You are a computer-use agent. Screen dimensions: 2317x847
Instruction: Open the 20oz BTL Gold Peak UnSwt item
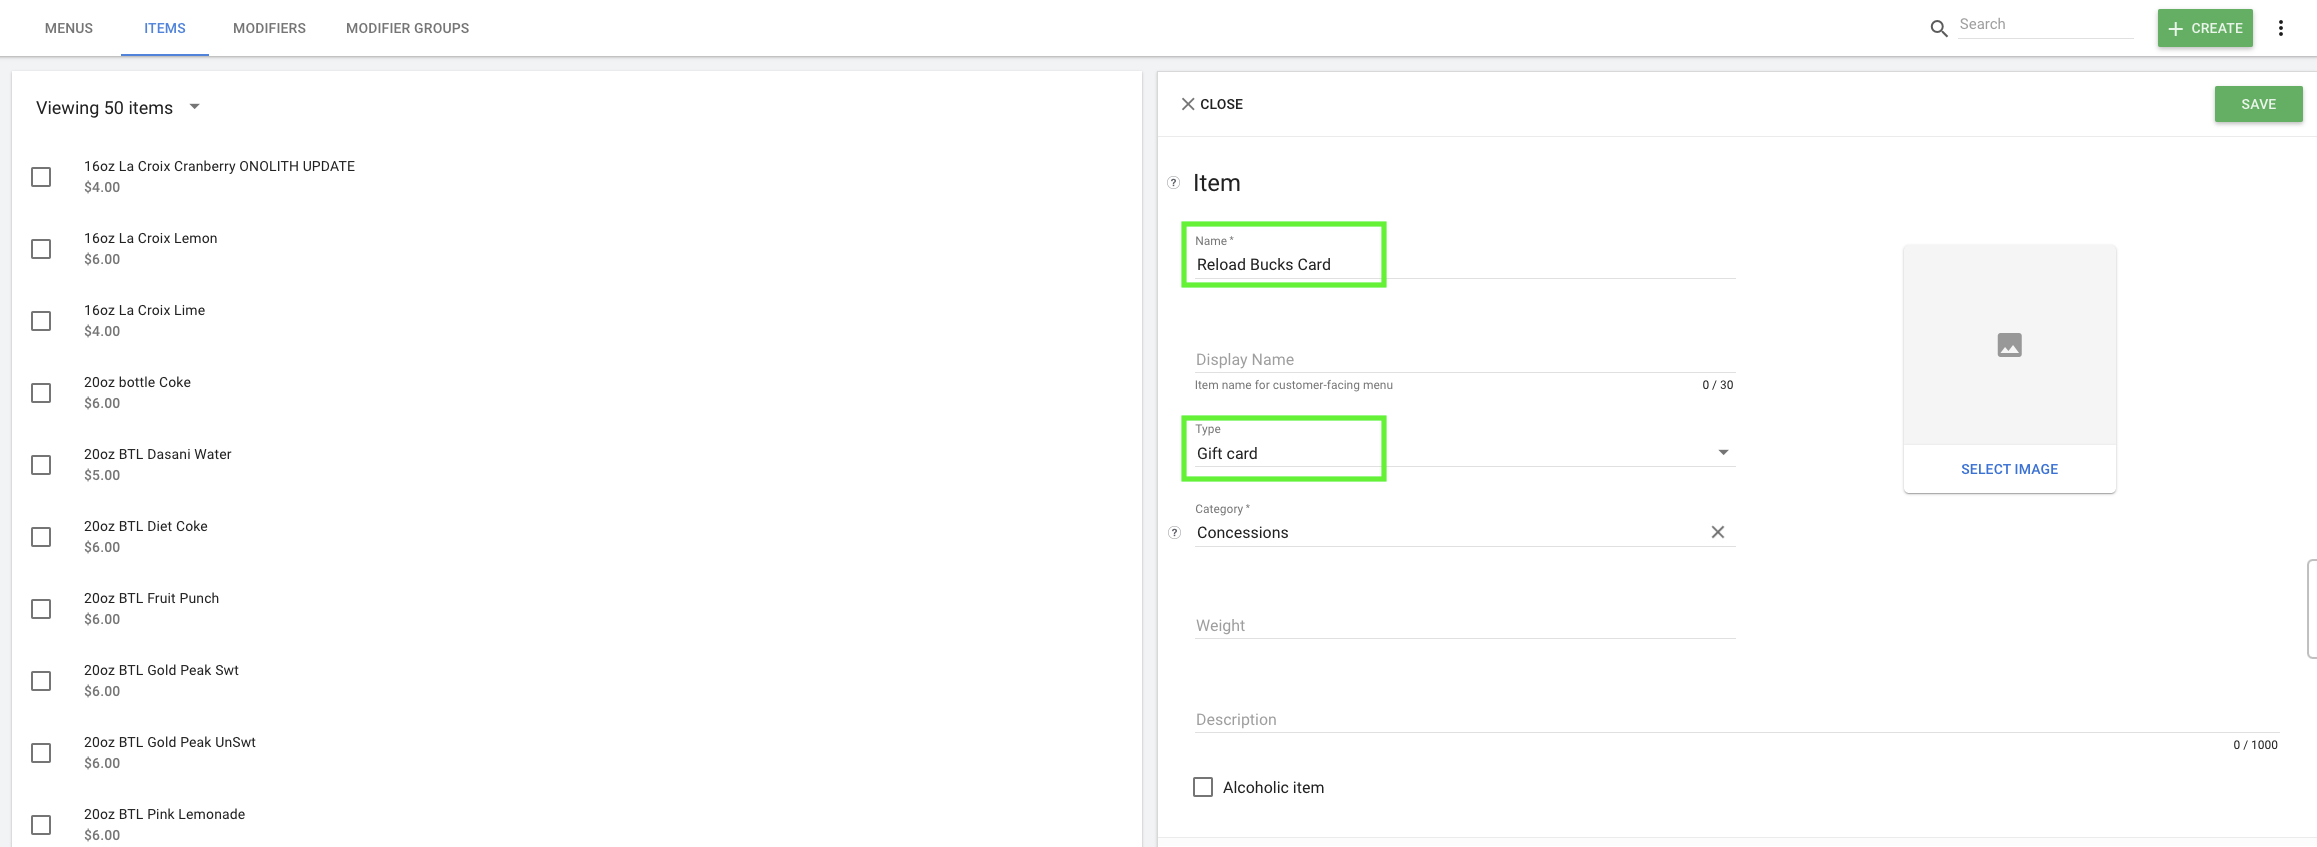point(169,753)
